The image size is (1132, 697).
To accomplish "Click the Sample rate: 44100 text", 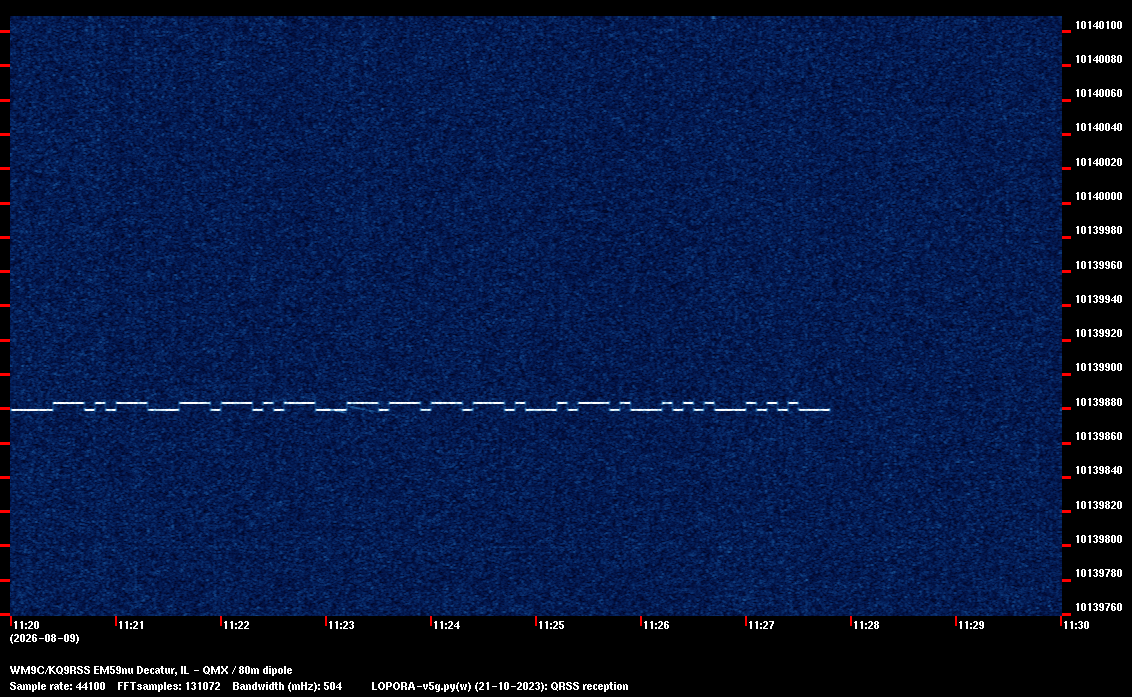I will click(x=57, y=686).
